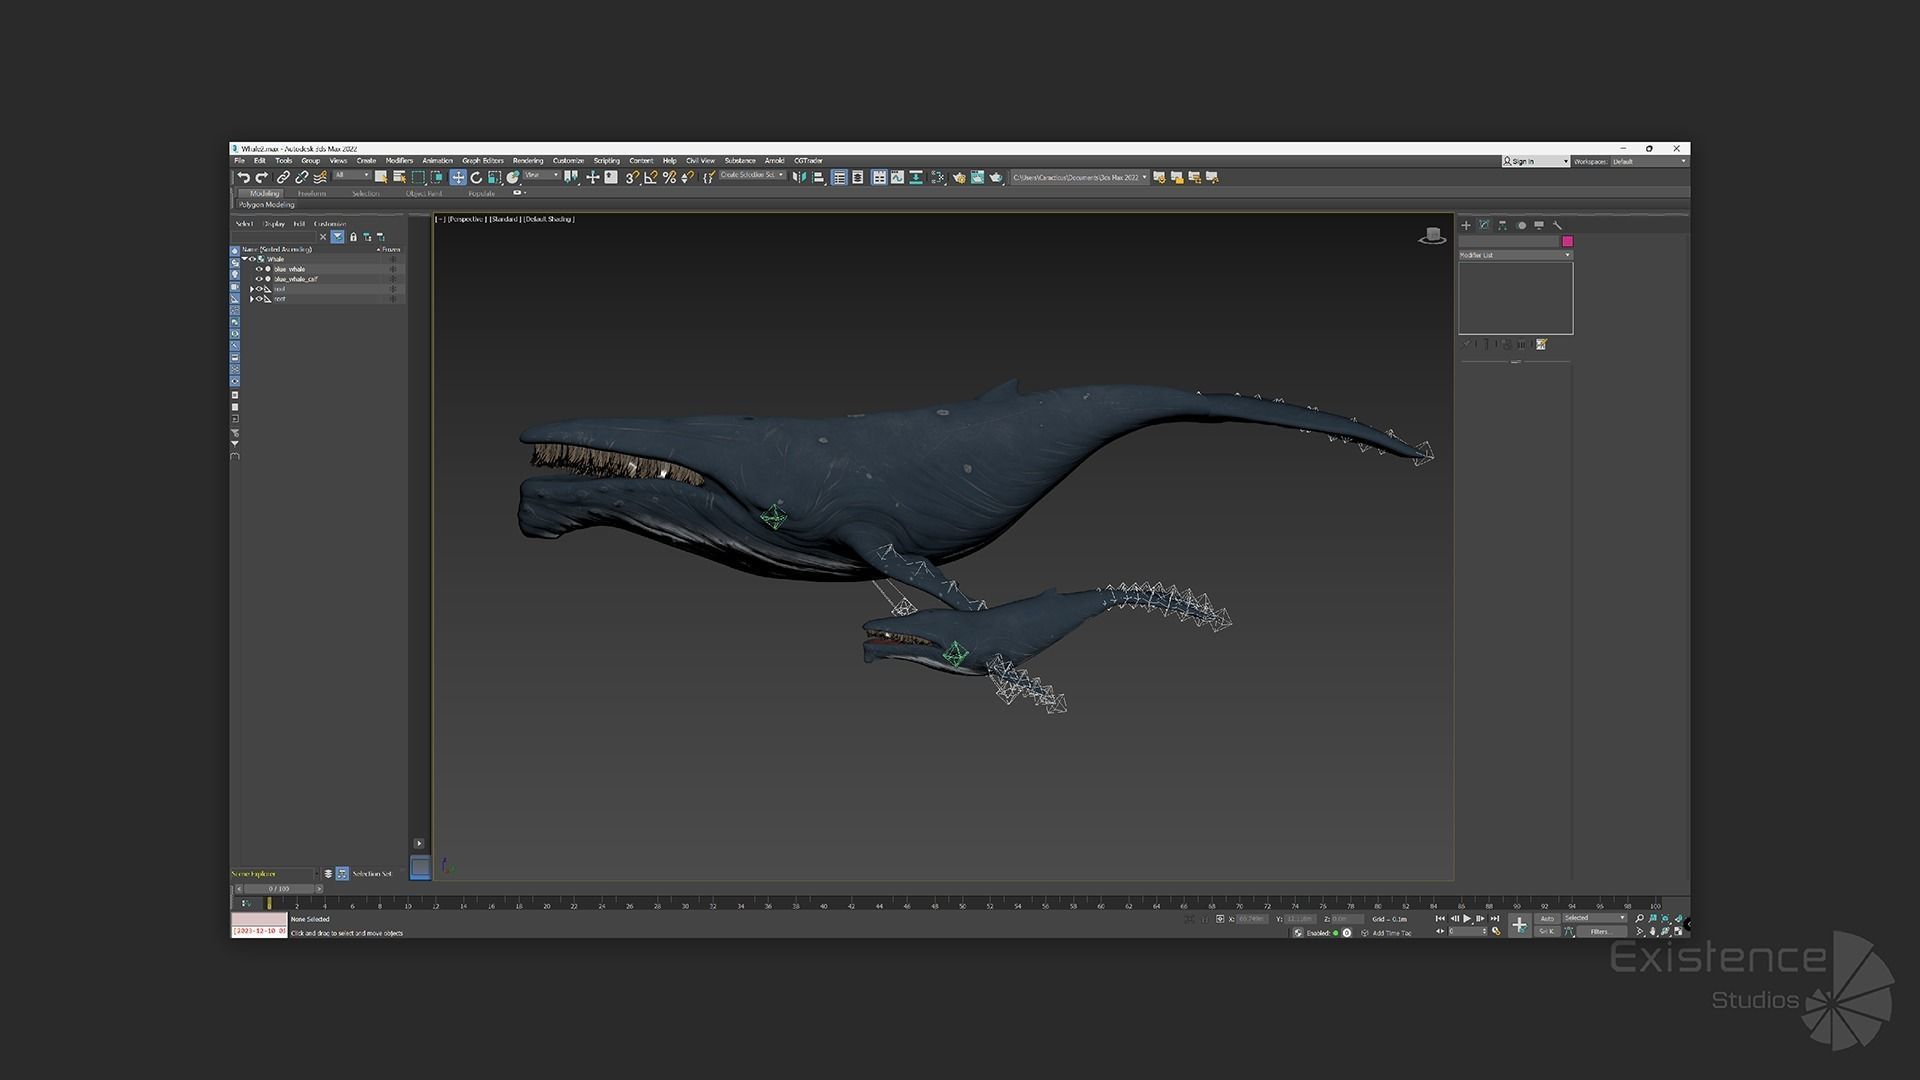Click the ViewCube in the viewport
Viewport: 1920px width, 1080px height.
[1432, 236]
